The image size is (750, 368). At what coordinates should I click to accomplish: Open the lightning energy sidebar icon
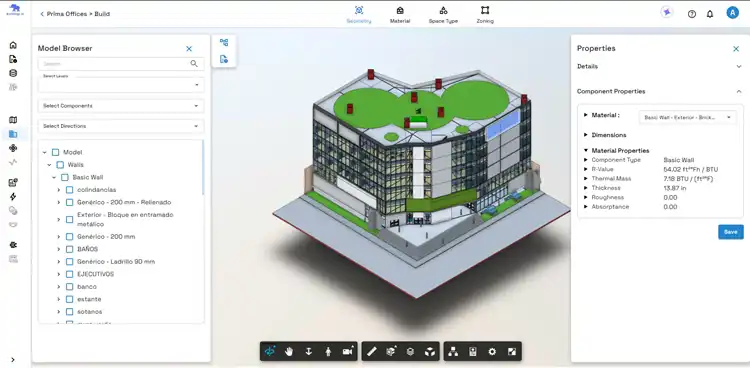[13, 196]
